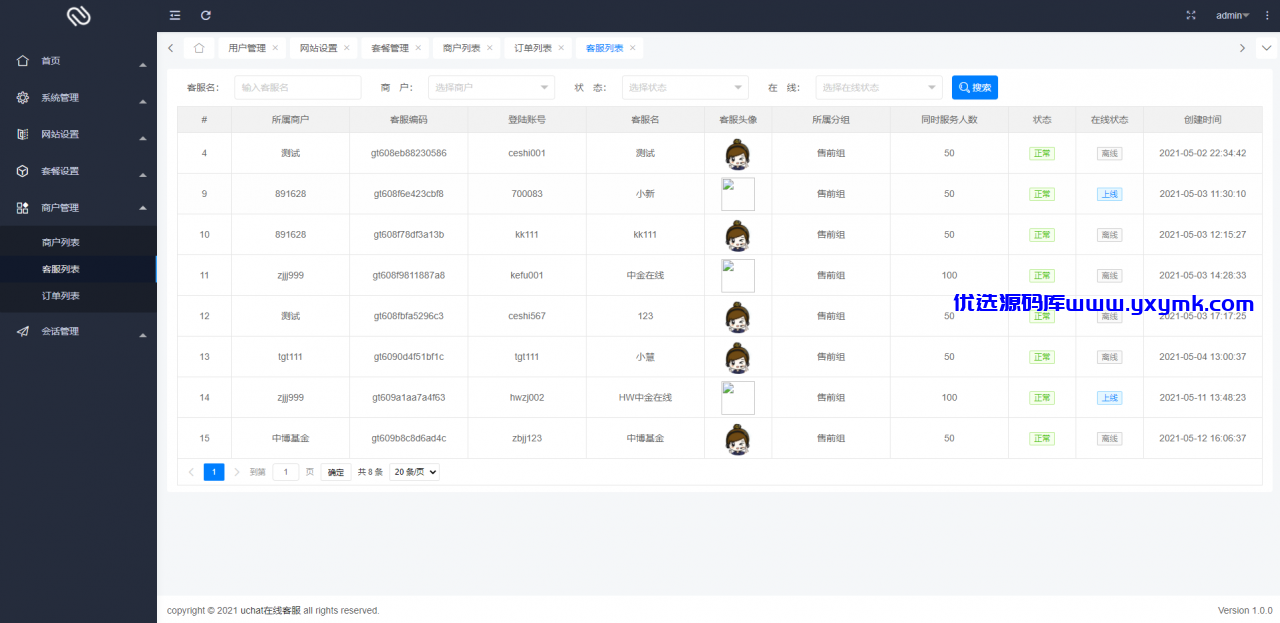Open the 选择状态 dropdown
The height and width of the screenshot is (623, 1280).
[685, 87]
